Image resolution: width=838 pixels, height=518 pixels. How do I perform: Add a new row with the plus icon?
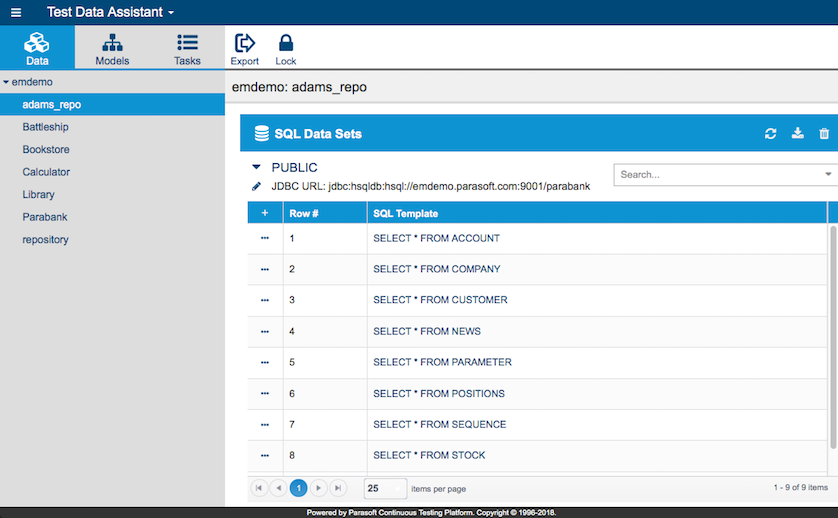pyautogui.click(x=265, y=213)
